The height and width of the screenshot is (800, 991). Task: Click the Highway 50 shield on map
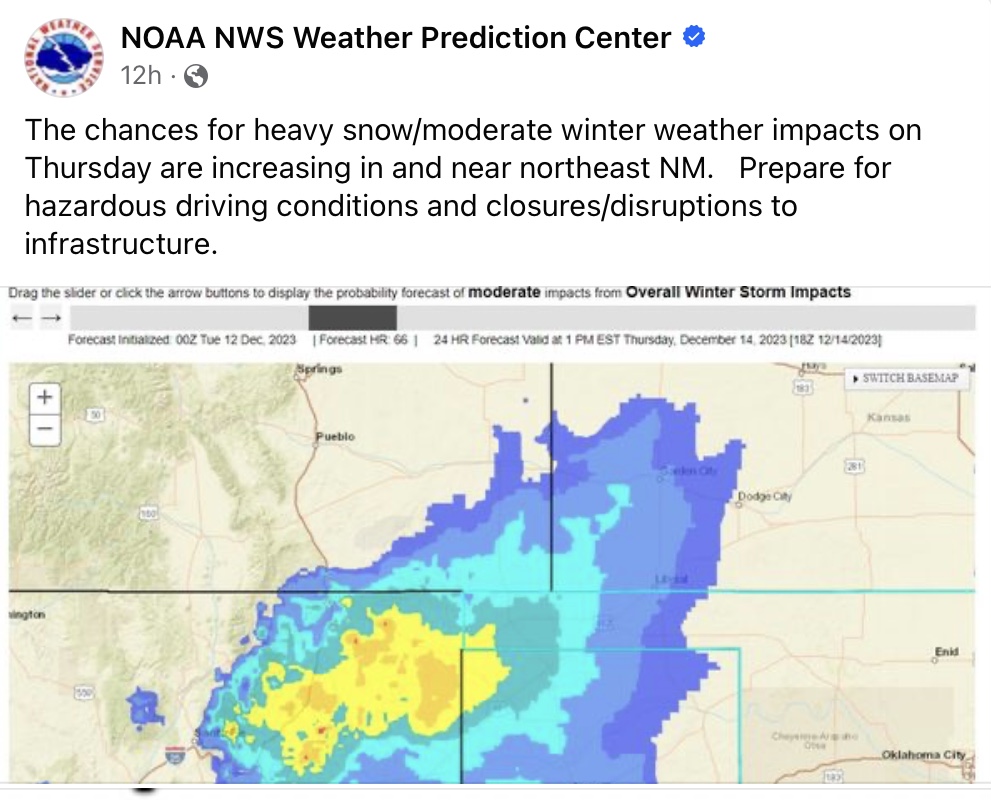pyautogui.click(x=95, y=415)
